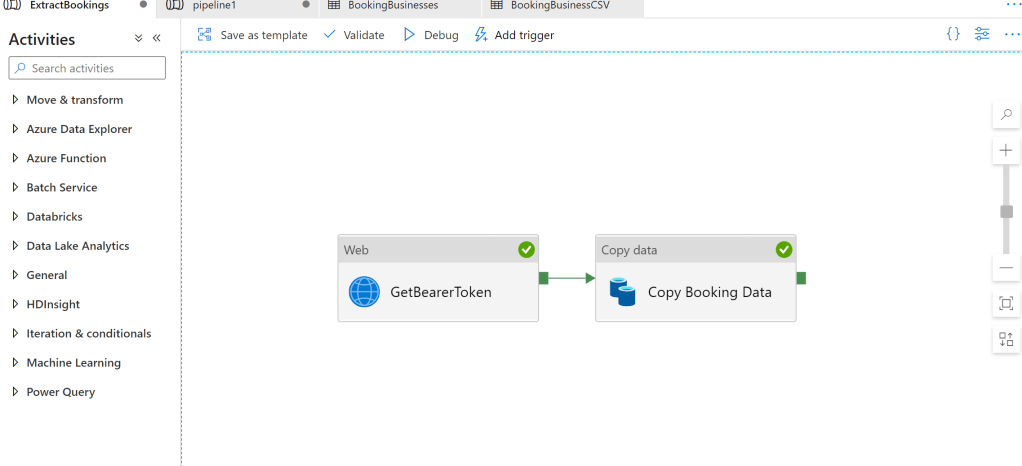Click the auto-align activities icon

(1006, 340)
